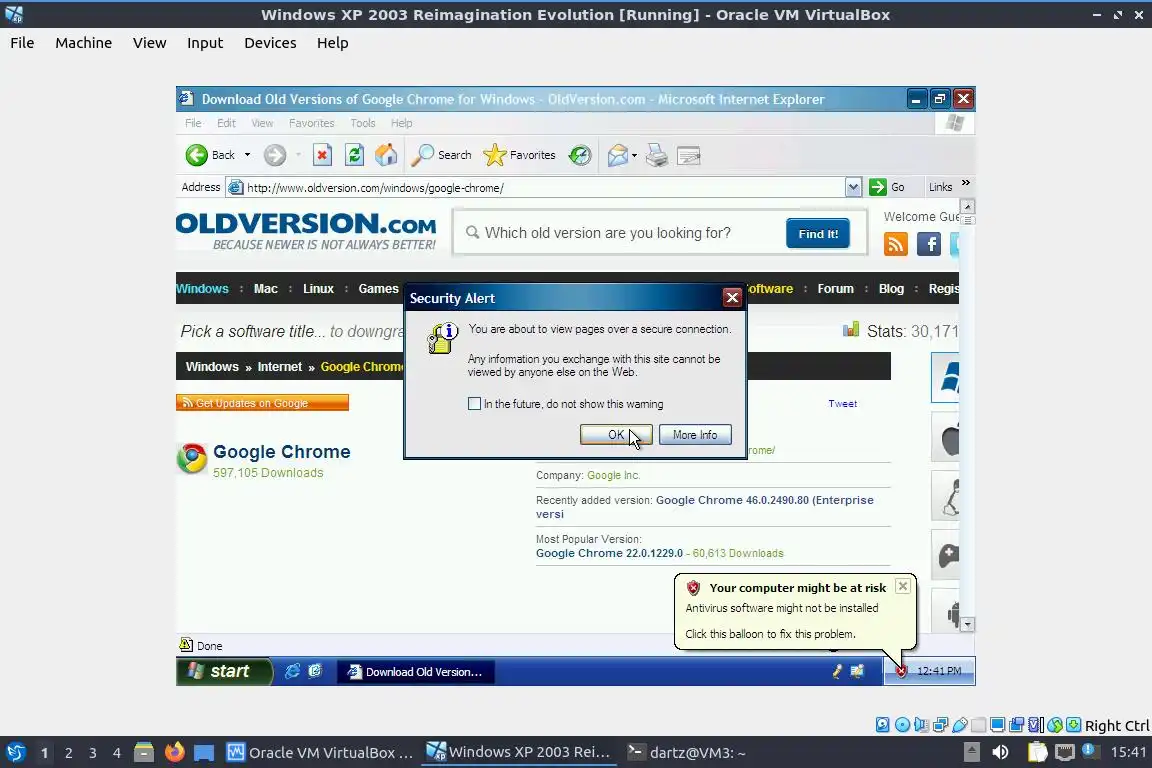Open the host file manager drawer icon
The height and width of the screenshot is (768, 1152).
coord(144,753)
